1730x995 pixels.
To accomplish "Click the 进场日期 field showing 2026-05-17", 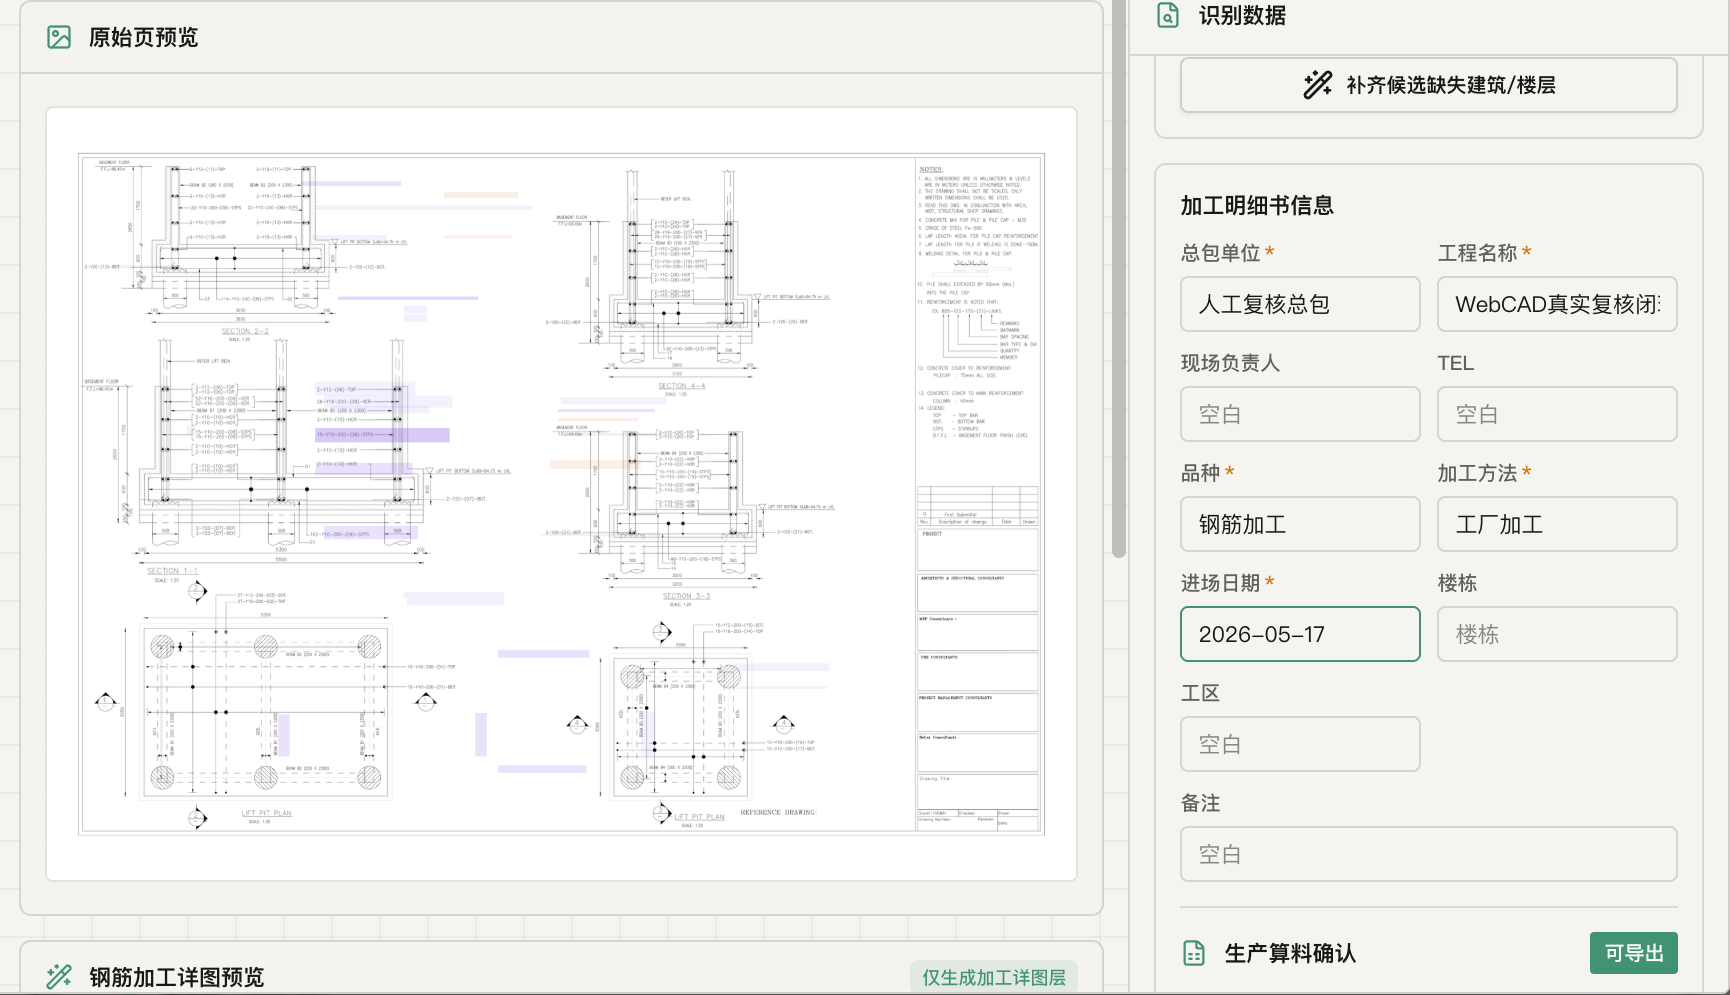I will coord(1300,634).
